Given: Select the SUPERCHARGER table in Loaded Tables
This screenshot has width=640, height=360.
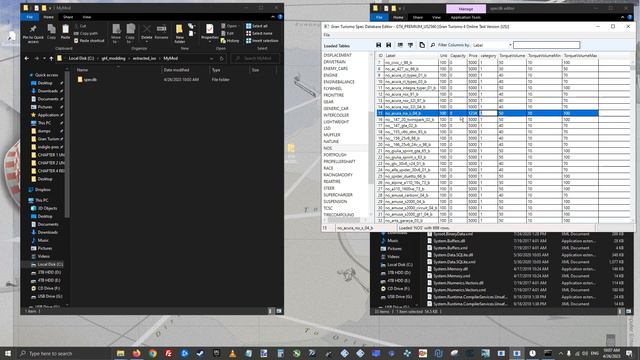Looking at the screenshot, I should (338, 195).
